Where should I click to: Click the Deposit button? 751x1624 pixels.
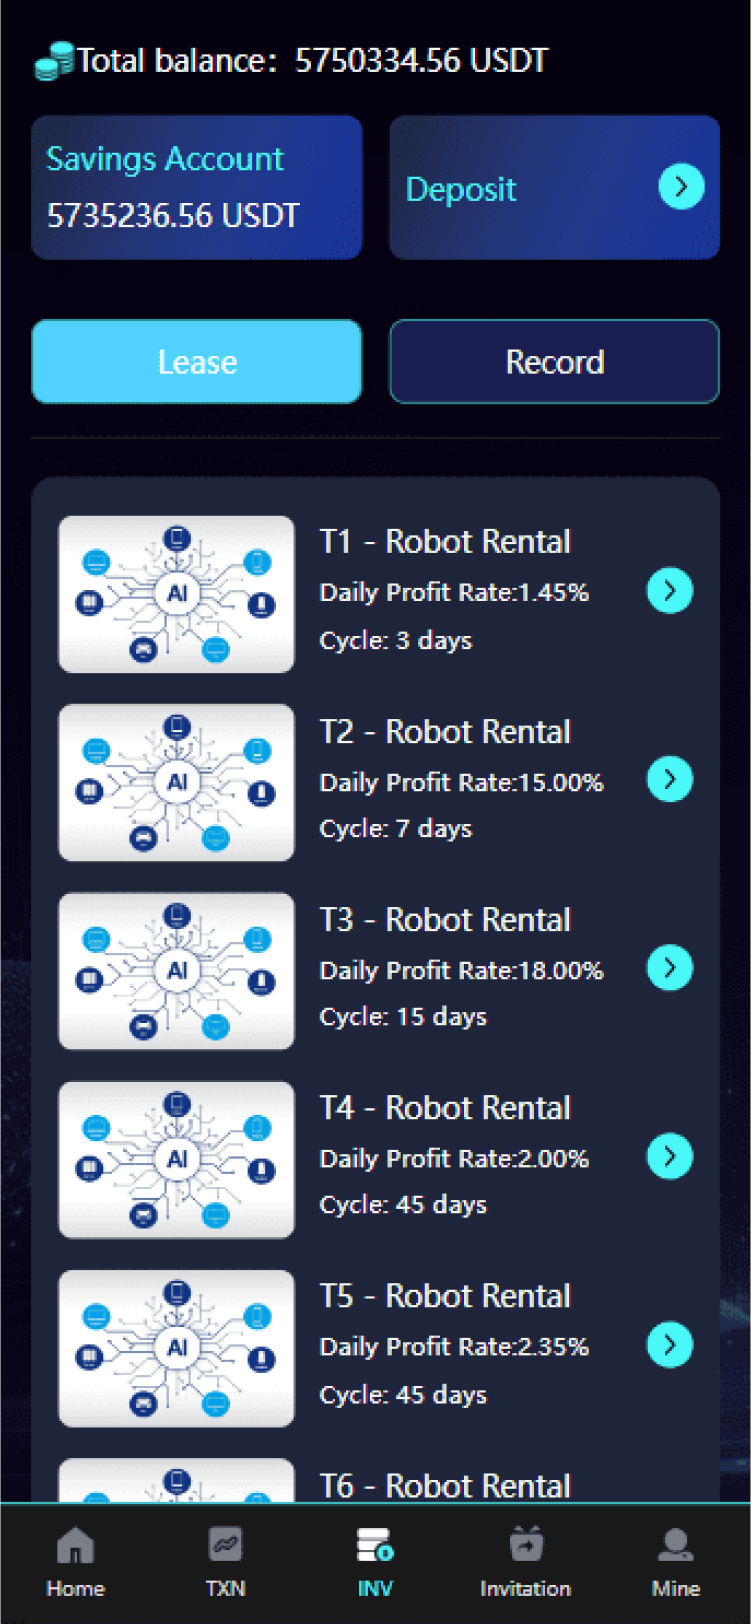(x=555, y=187)
